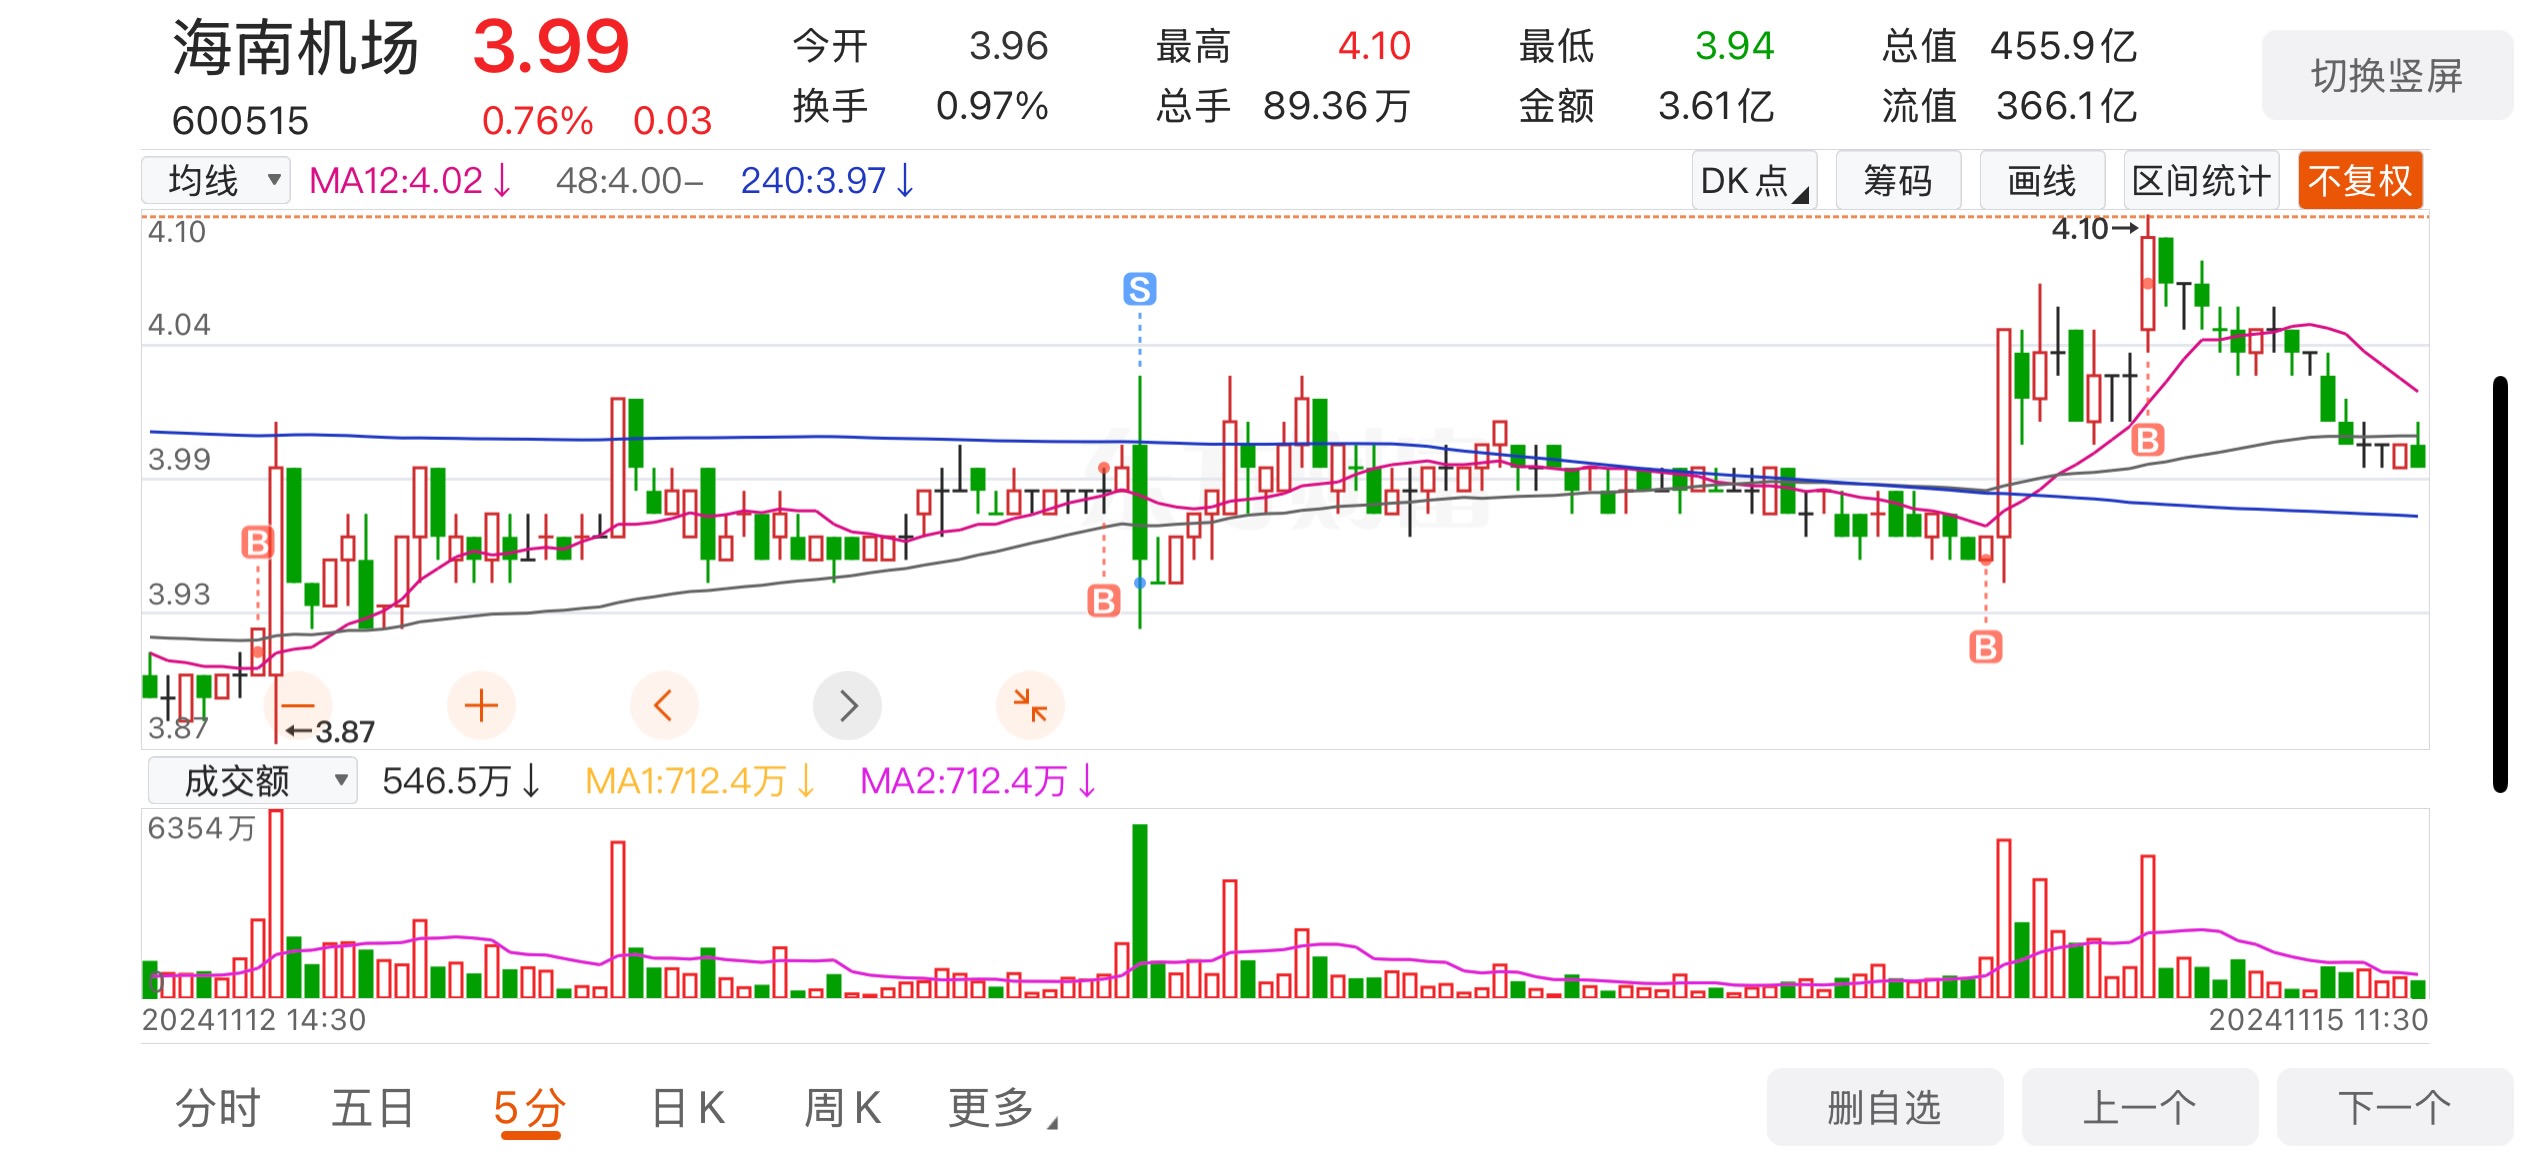2532x1170 pixels.
Task: Select the blue S sell marker on the chart
Action: pos(1140,290)
